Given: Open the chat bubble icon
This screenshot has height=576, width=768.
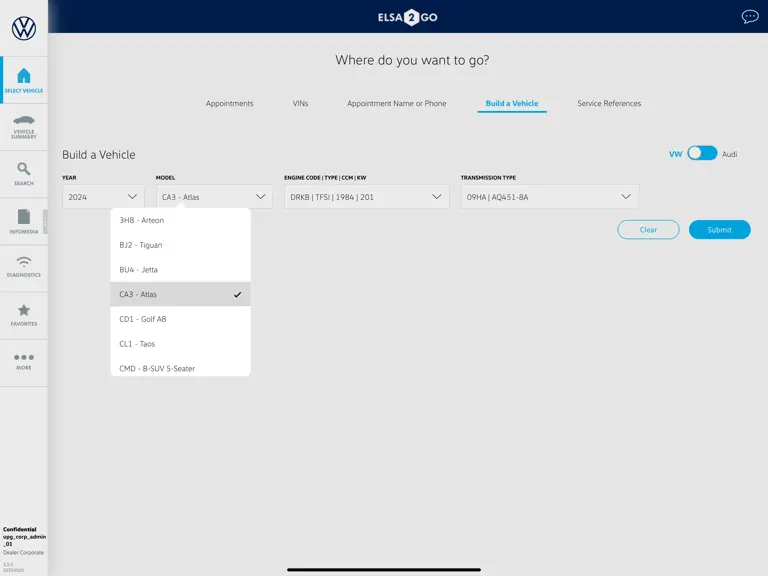Looking at the screenshot, I should click(749, 17).
